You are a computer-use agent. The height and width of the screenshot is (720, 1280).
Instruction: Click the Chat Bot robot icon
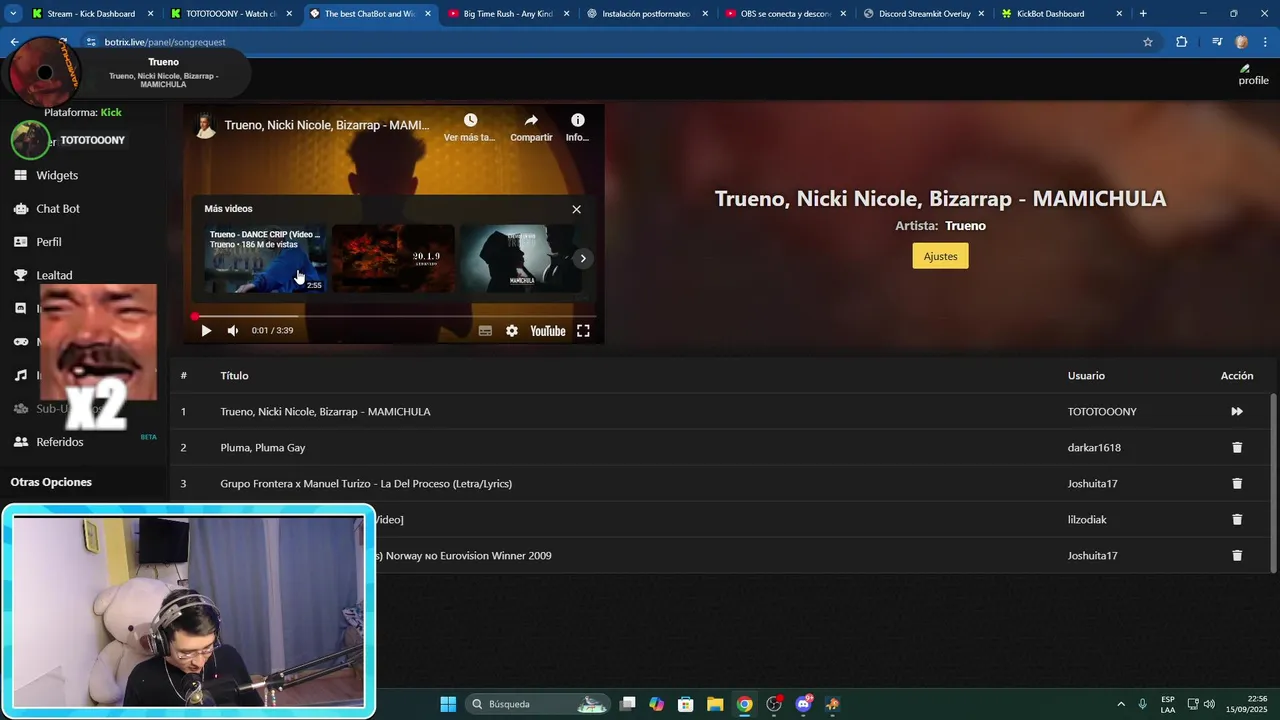pyautogui.click(x=19, y=208)
